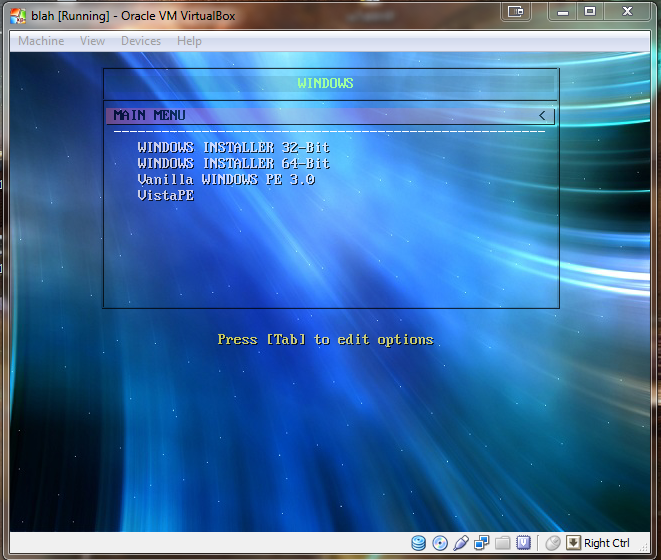Image resolution: width=661 pixels, height=560 pixels.
Task: Click the window resize grip corner
Action: [x=644, y=548]
